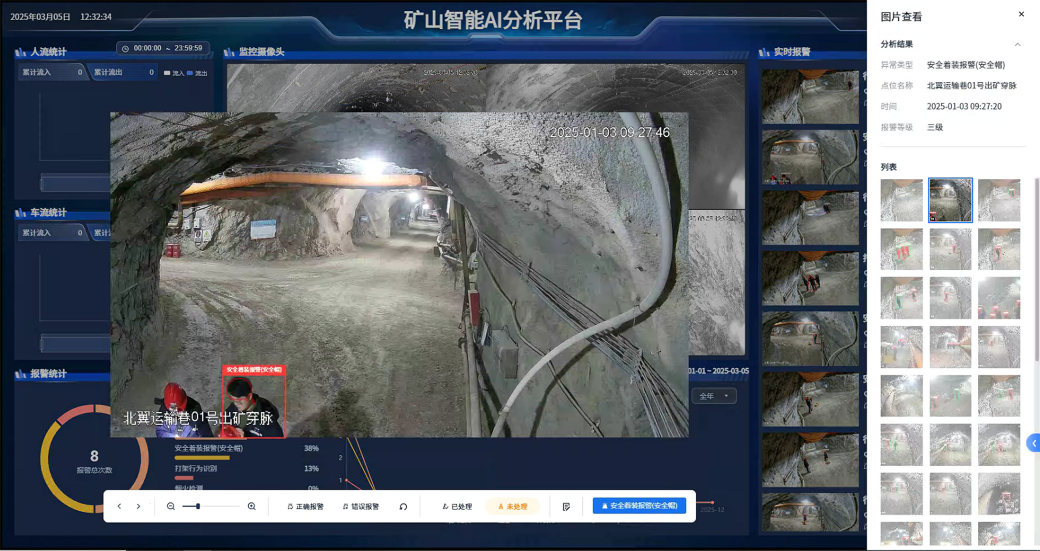This screenshot has height=551, width=1040.
Task: Mark alarm as 错误报警
Action: [x=361, y=507]
